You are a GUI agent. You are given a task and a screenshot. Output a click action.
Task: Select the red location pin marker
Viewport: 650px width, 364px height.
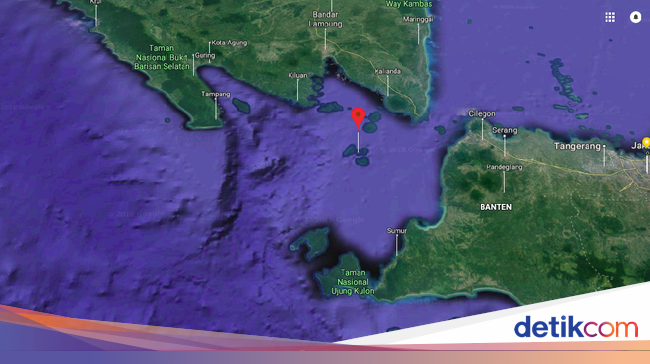click(358, 118)
